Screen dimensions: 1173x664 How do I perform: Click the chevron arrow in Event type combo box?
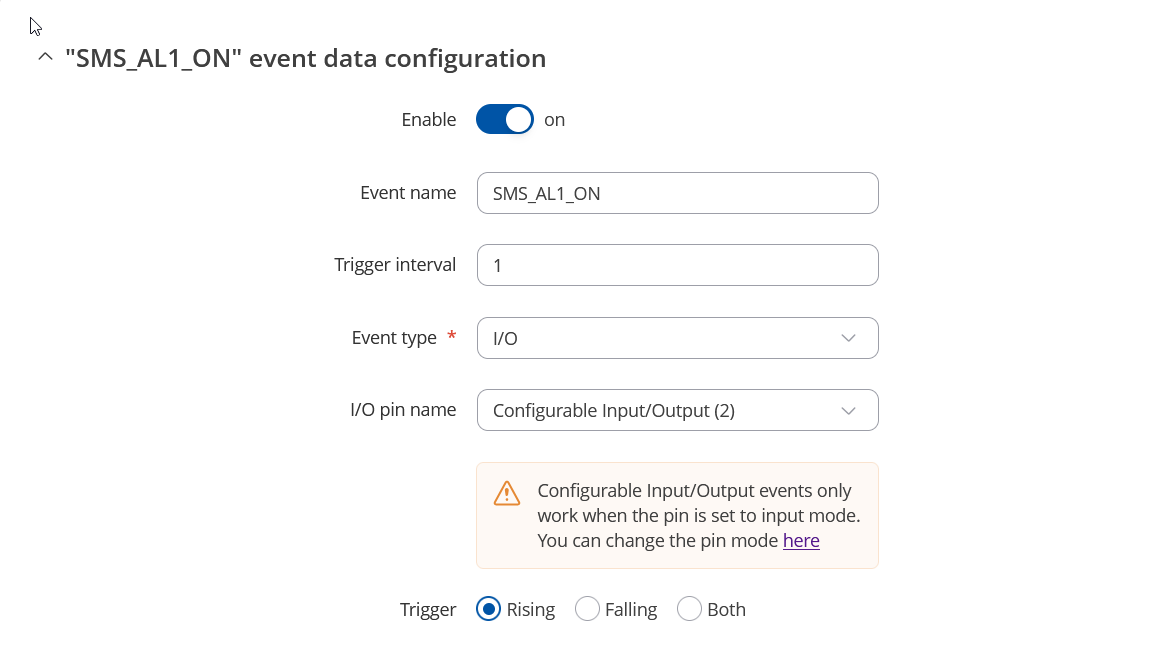[x=848, y=338]
